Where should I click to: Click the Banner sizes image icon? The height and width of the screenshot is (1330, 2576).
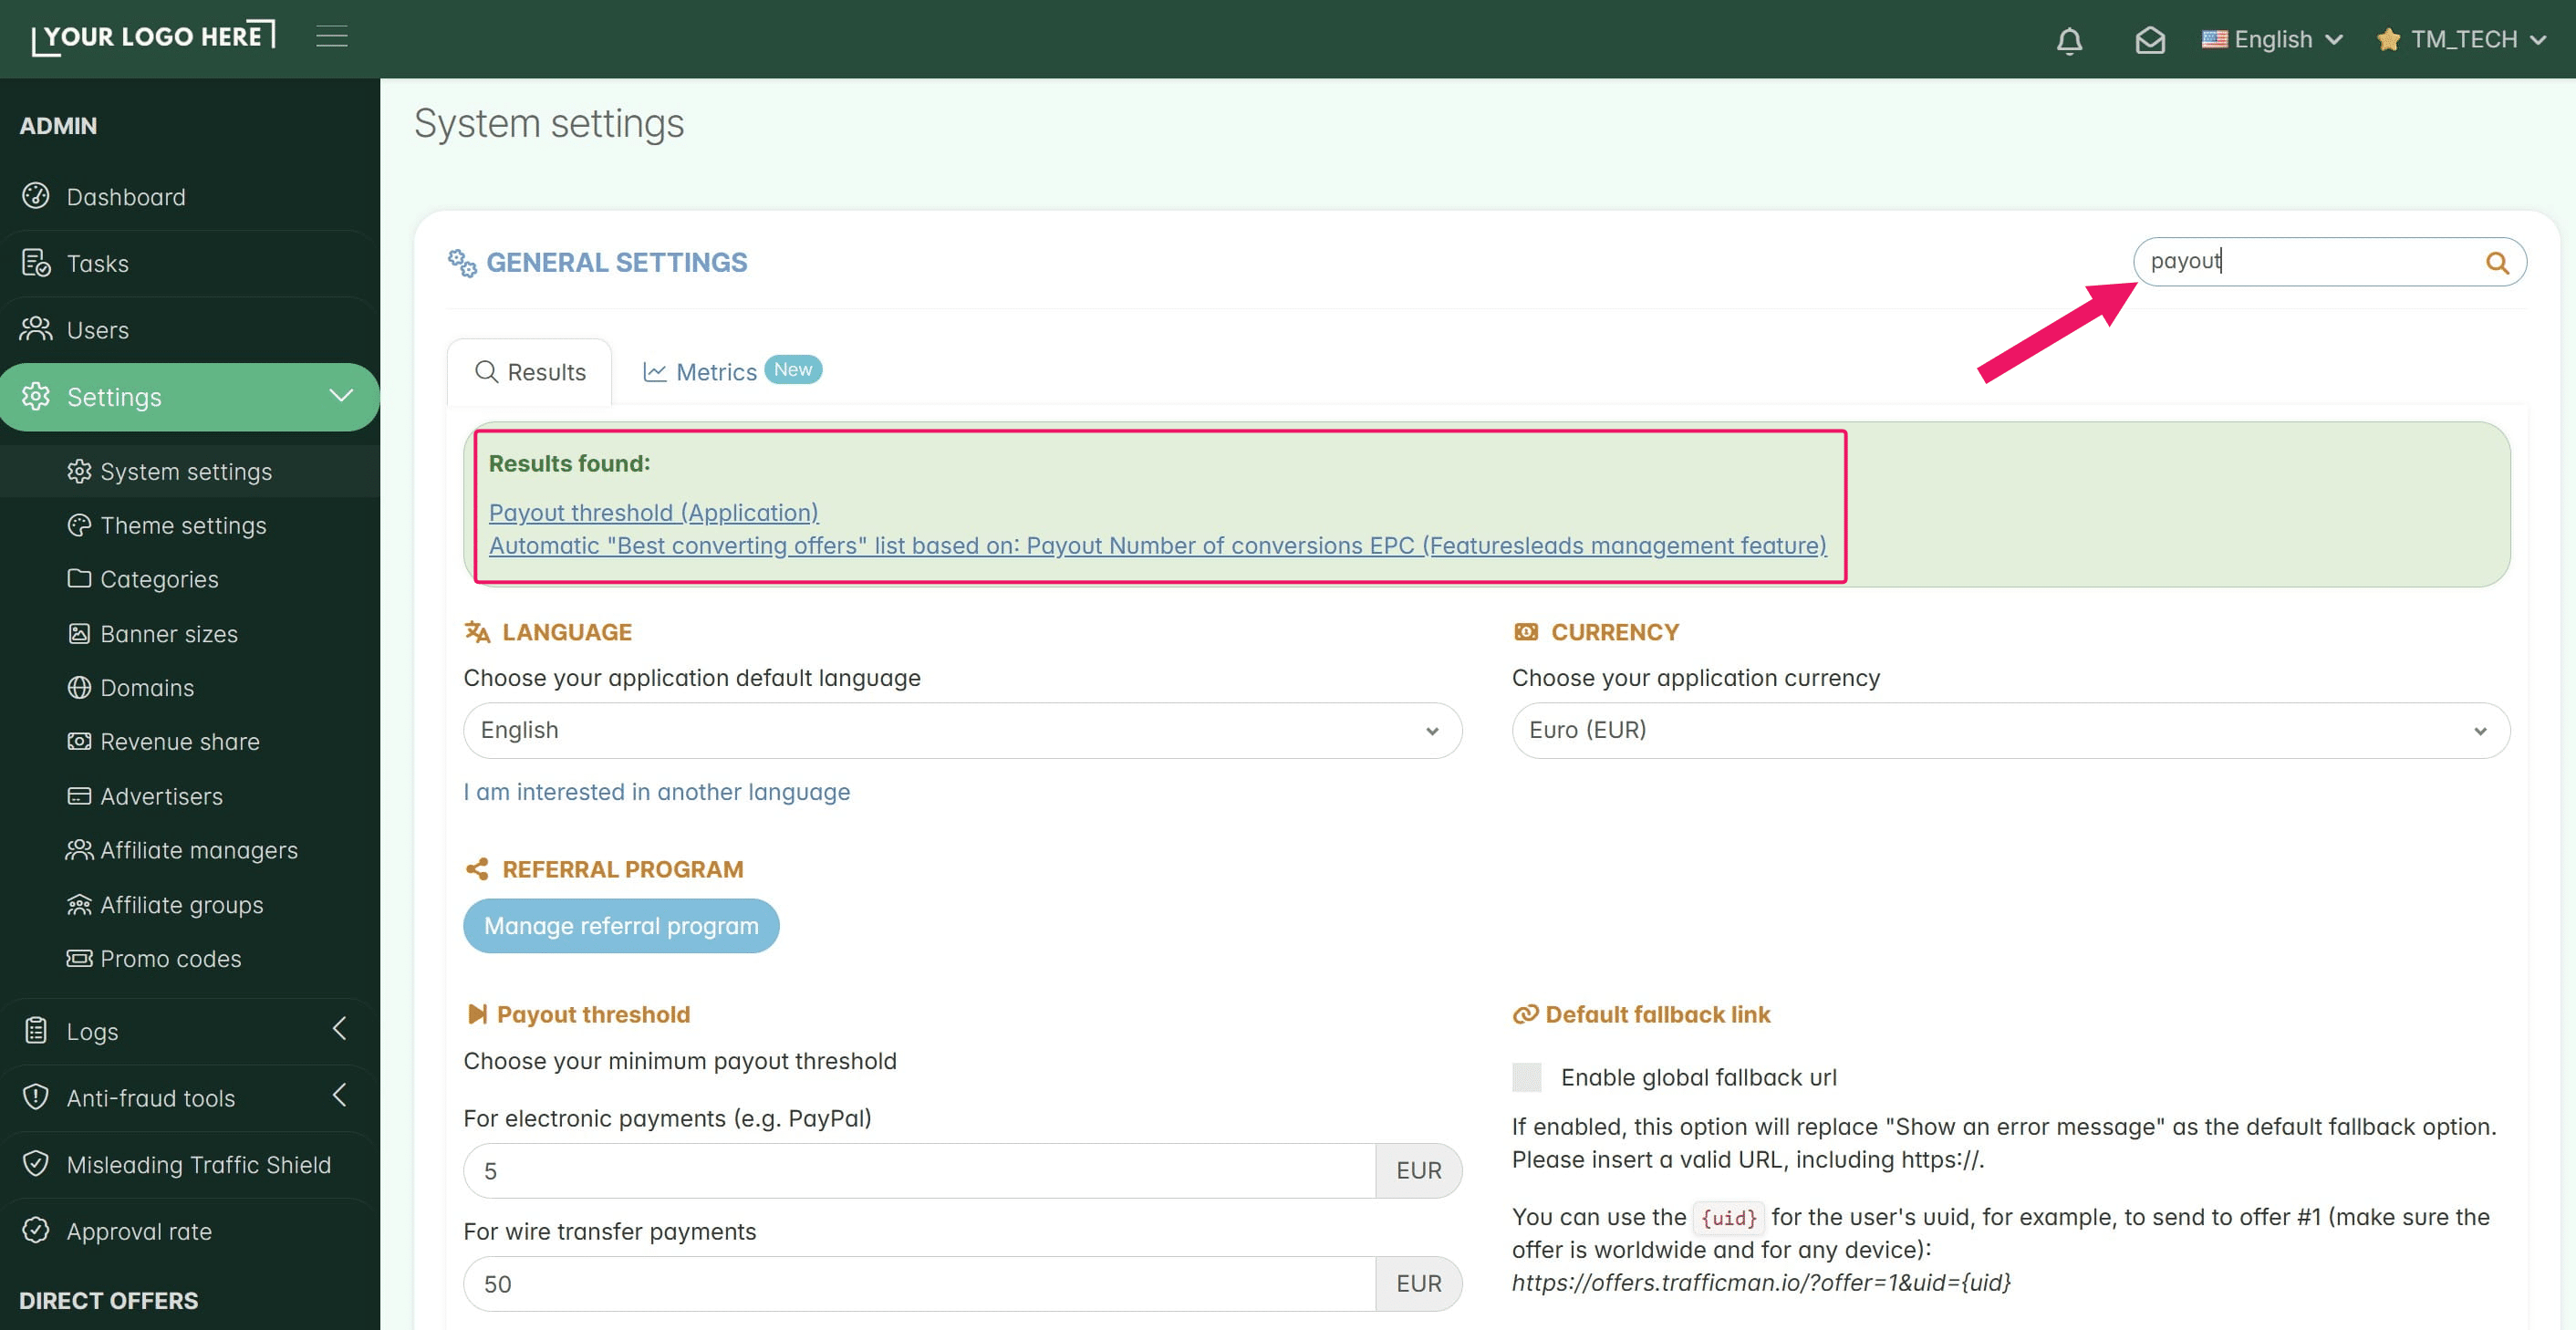[x=79, y=633]
